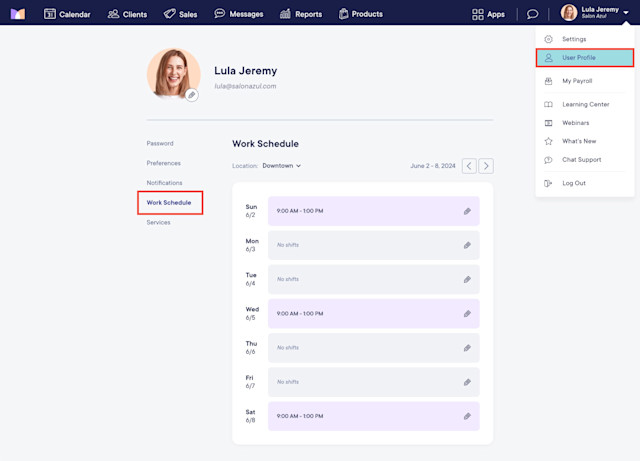Screen dimensions: 640x461
Task: Click the large Lula Jeremy profile photo
Action: click(173, 74)
